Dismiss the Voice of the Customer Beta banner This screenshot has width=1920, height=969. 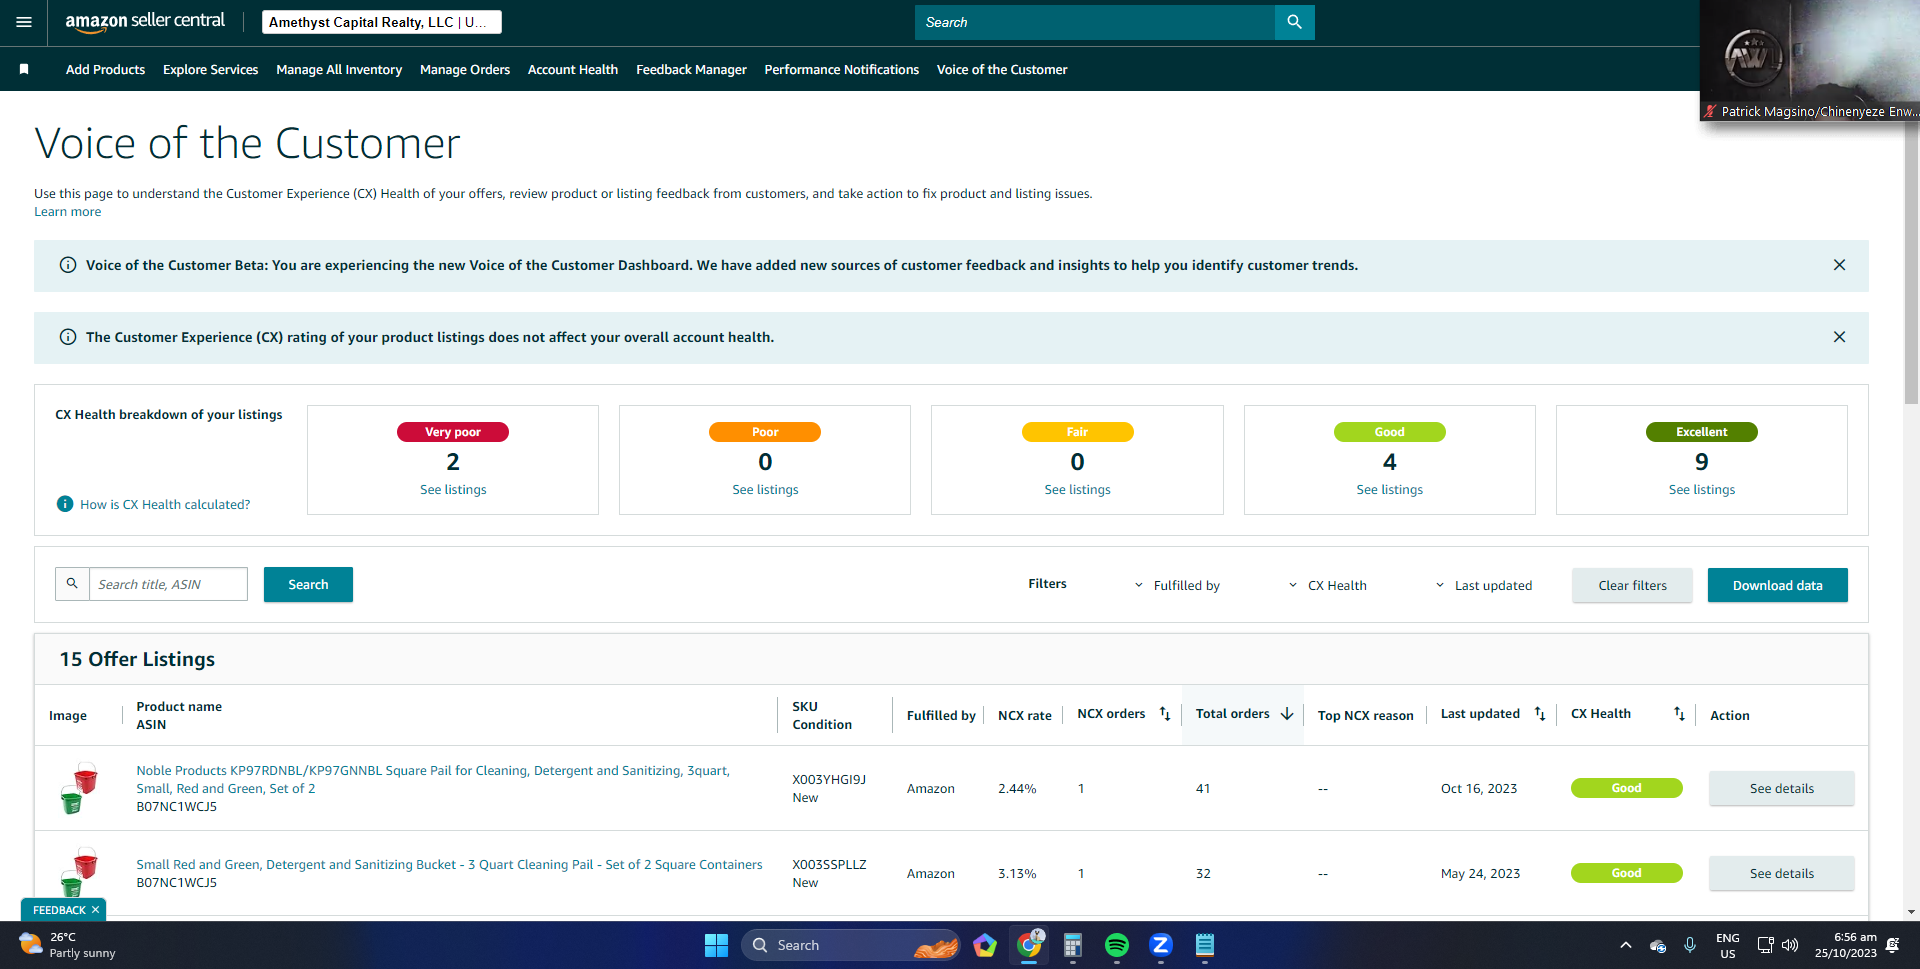coord(1839,265)
